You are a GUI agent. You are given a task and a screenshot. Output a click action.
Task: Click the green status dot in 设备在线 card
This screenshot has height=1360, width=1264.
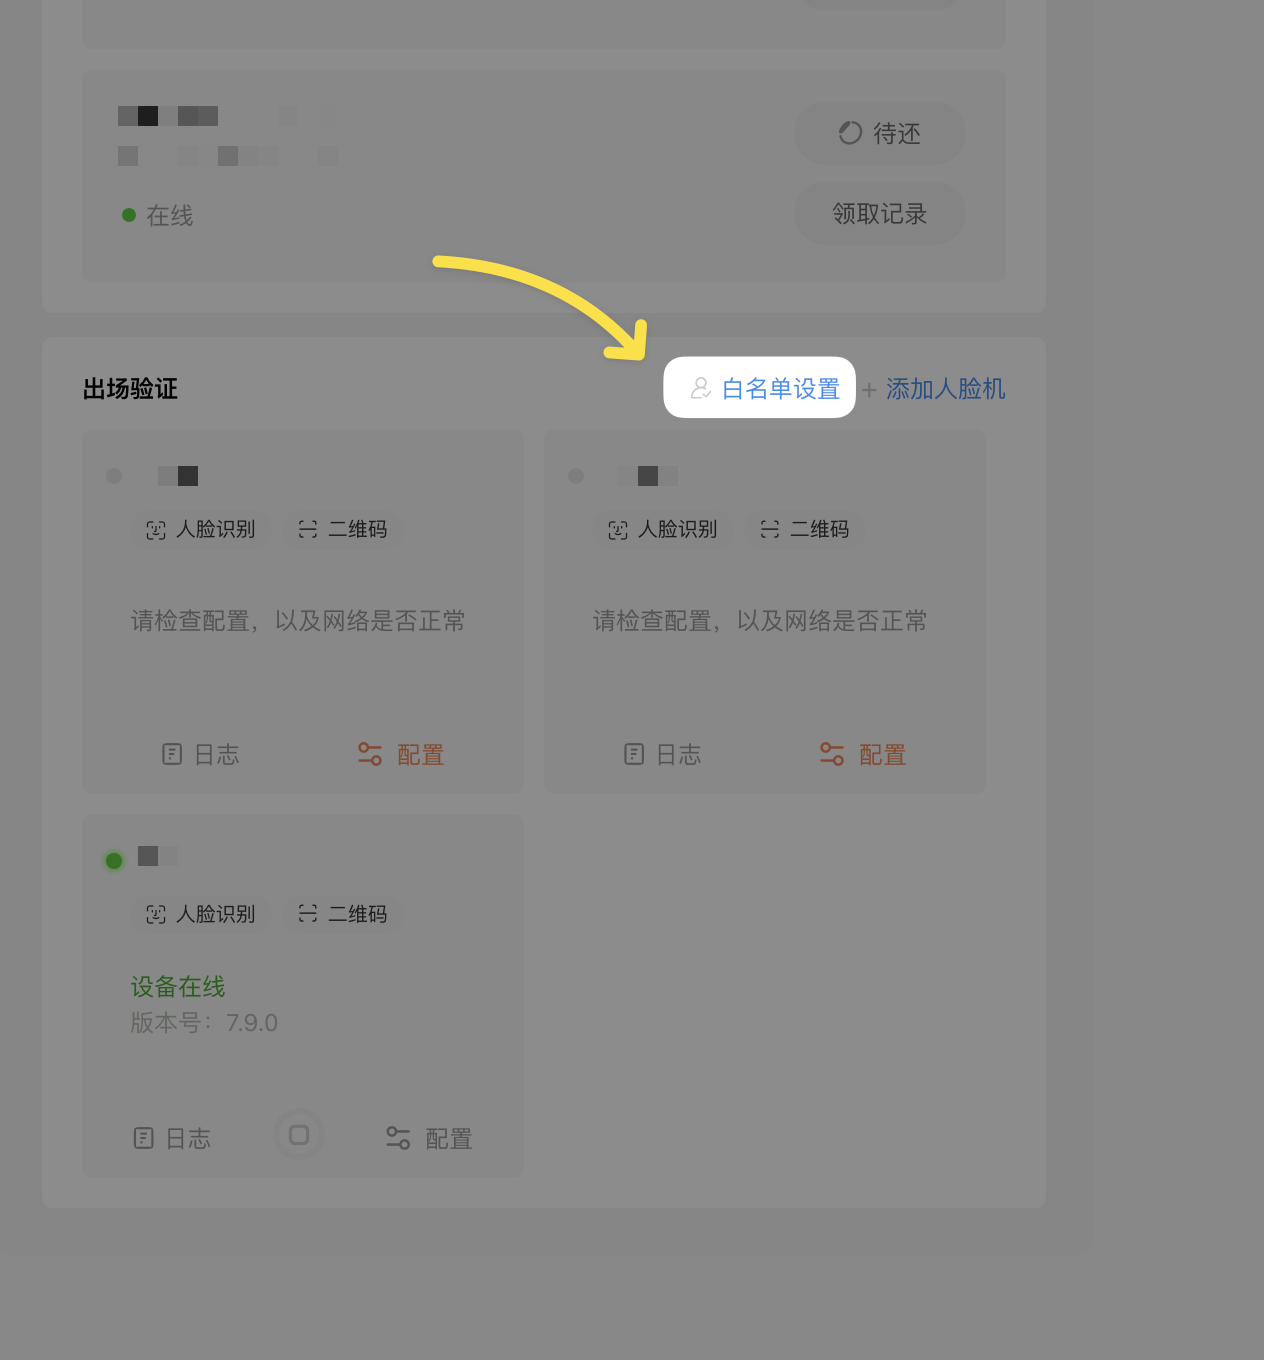click(x=114, y=860)
